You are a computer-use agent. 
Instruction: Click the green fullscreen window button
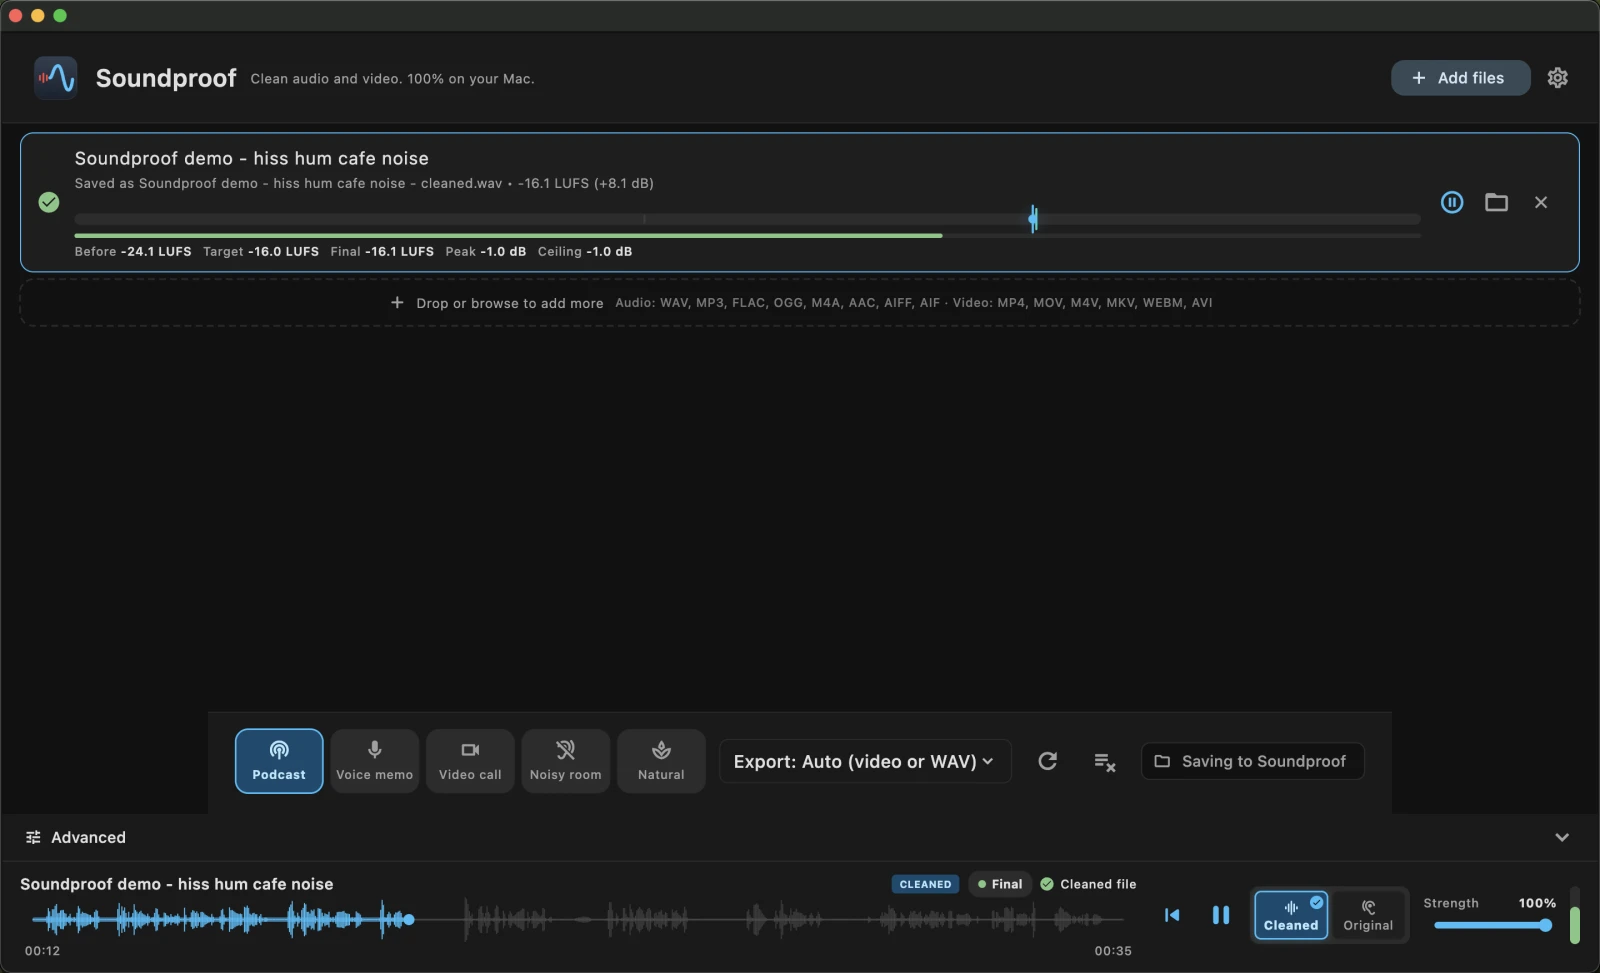pos(60,15)
